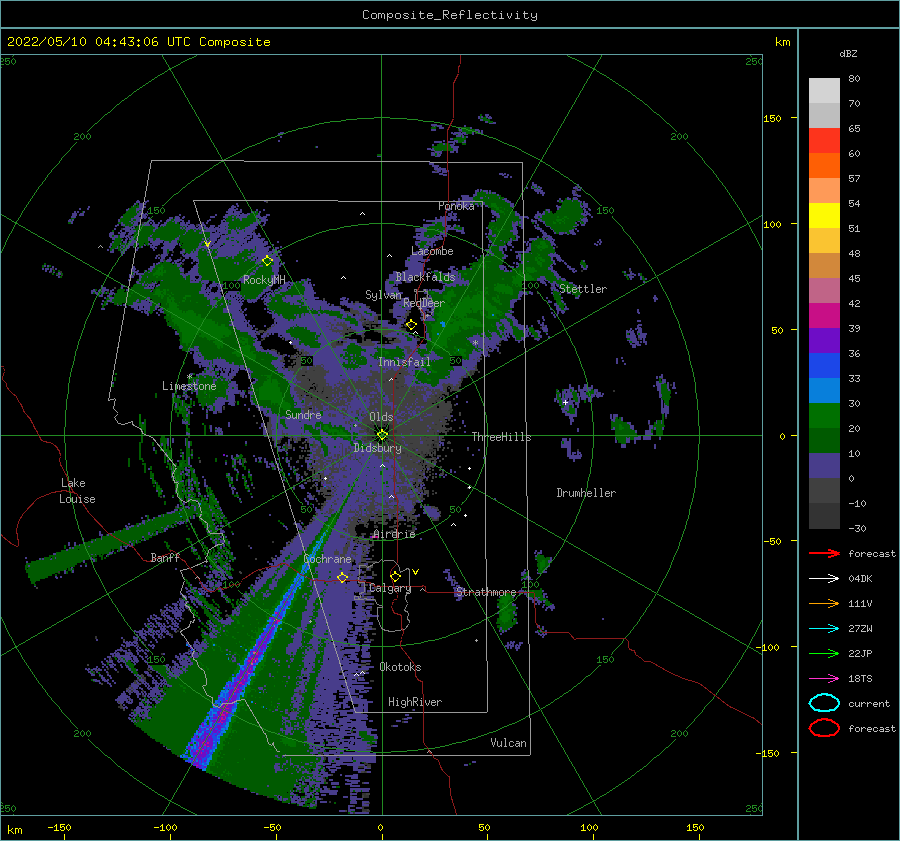
Task: Click the white 04DK arrow icon
Action: (824, 579)
